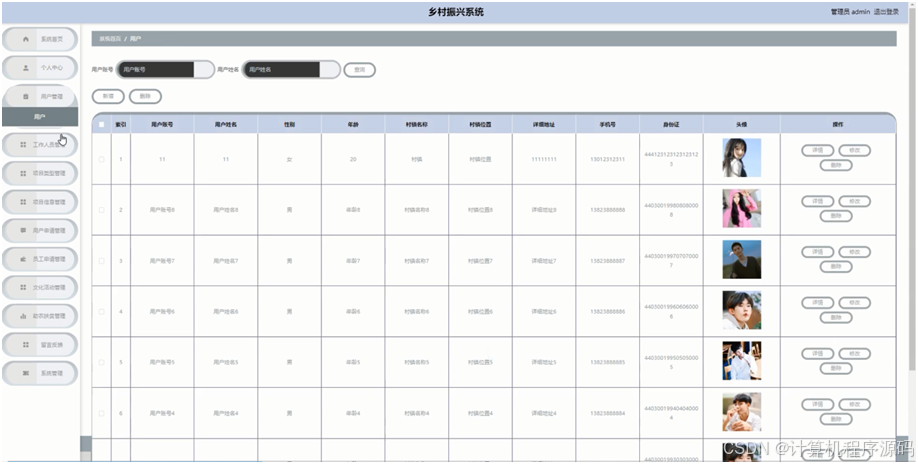Image resolution: width=918 pixels, height=464 pixels.
Task: Click 修改 for the 用户账号6 row
Action: (855, 303)
